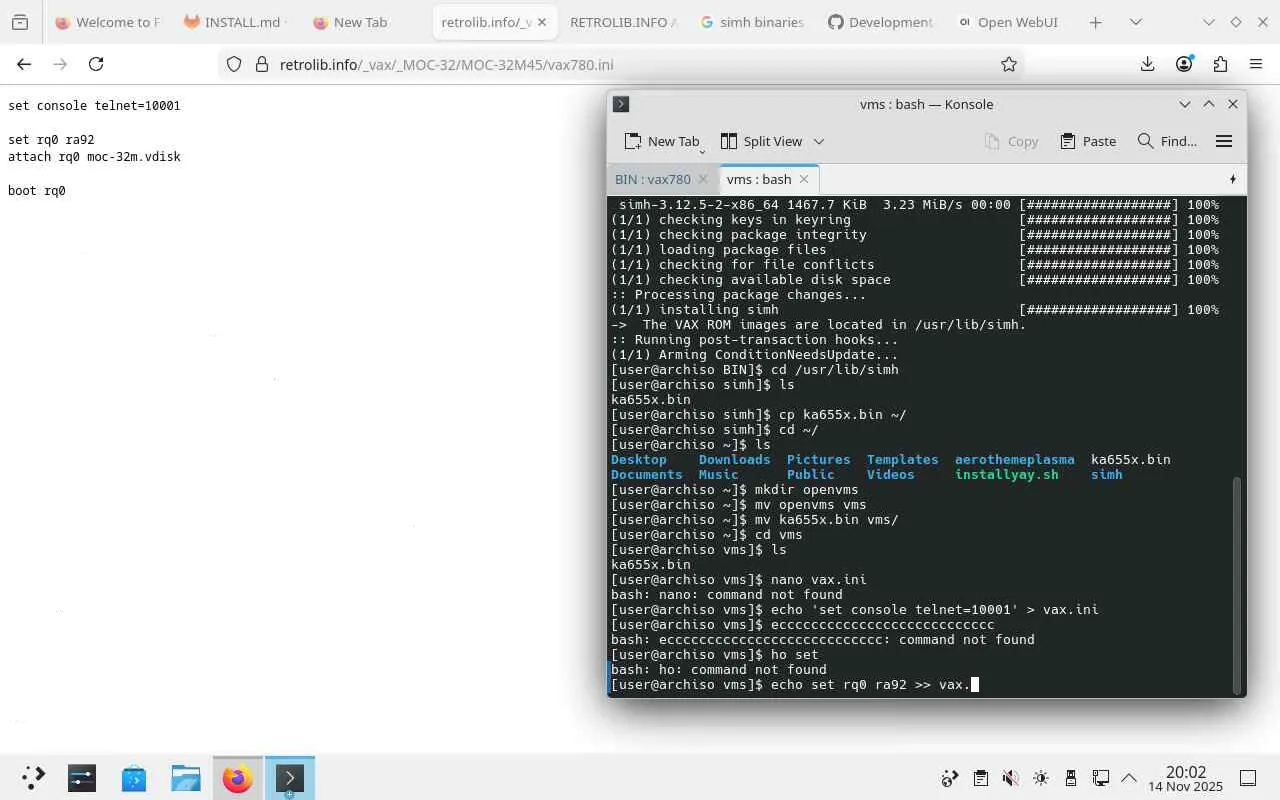The height and width of the screenshot is (800, 1280).
Task: Click the Konsole terminal scrollbar handle
Action: (1238, 584)
